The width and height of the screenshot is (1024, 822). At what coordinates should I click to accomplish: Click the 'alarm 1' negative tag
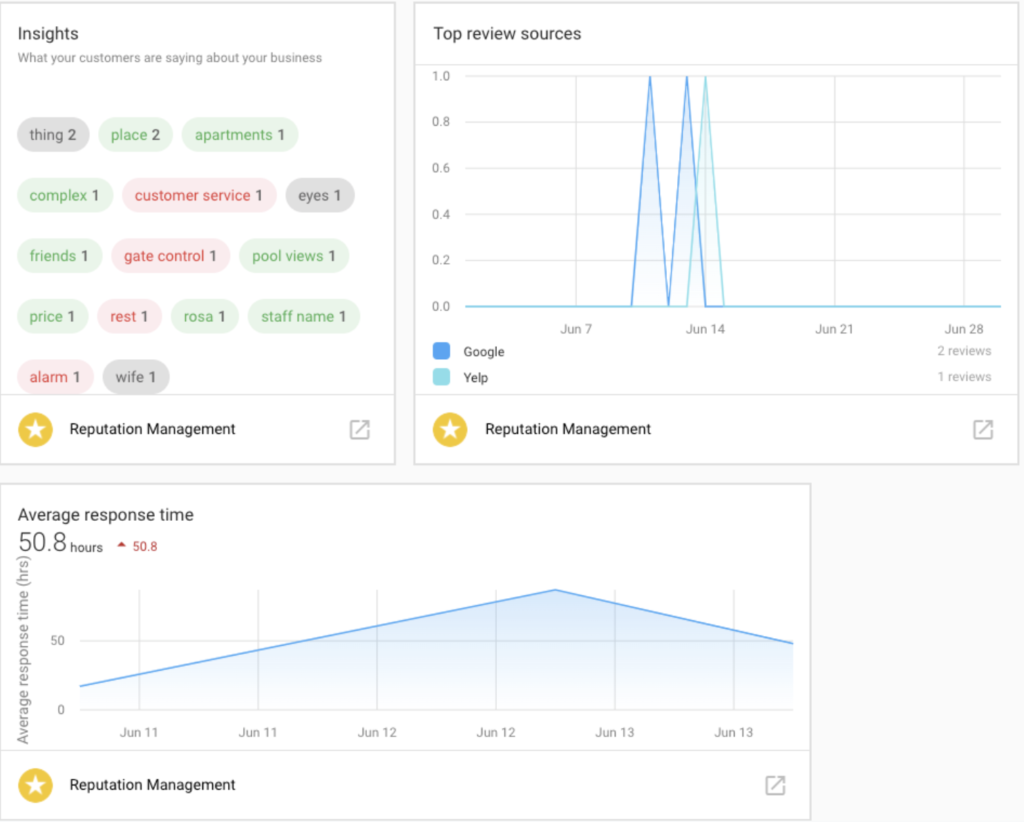pos(55,377)
